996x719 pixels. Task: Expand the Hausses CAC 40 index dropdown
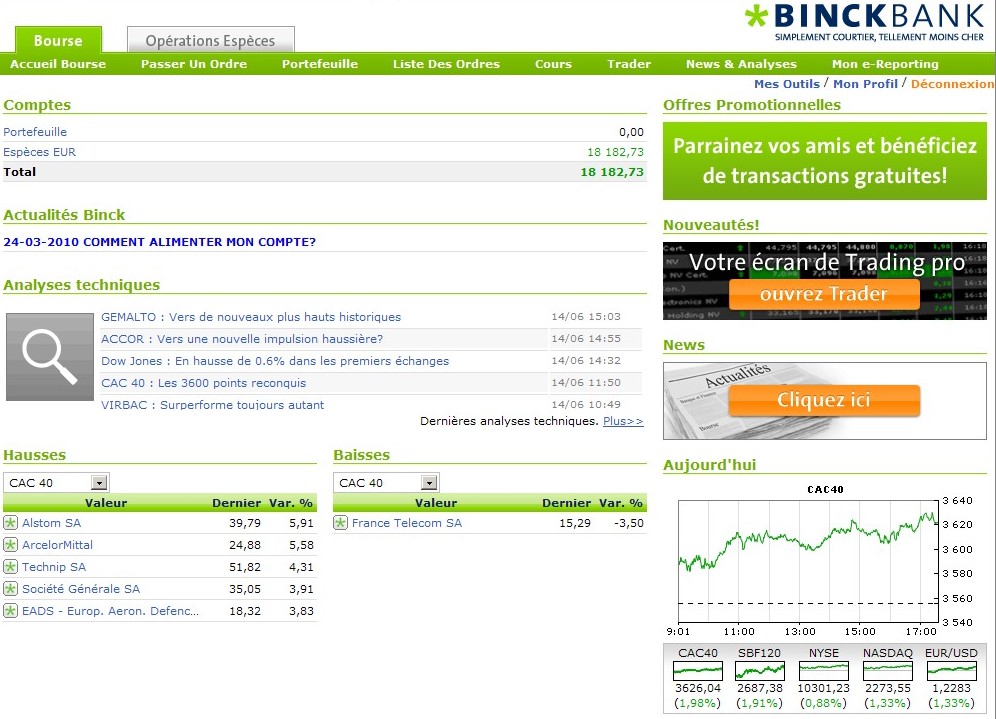click(x=99, y=483)
